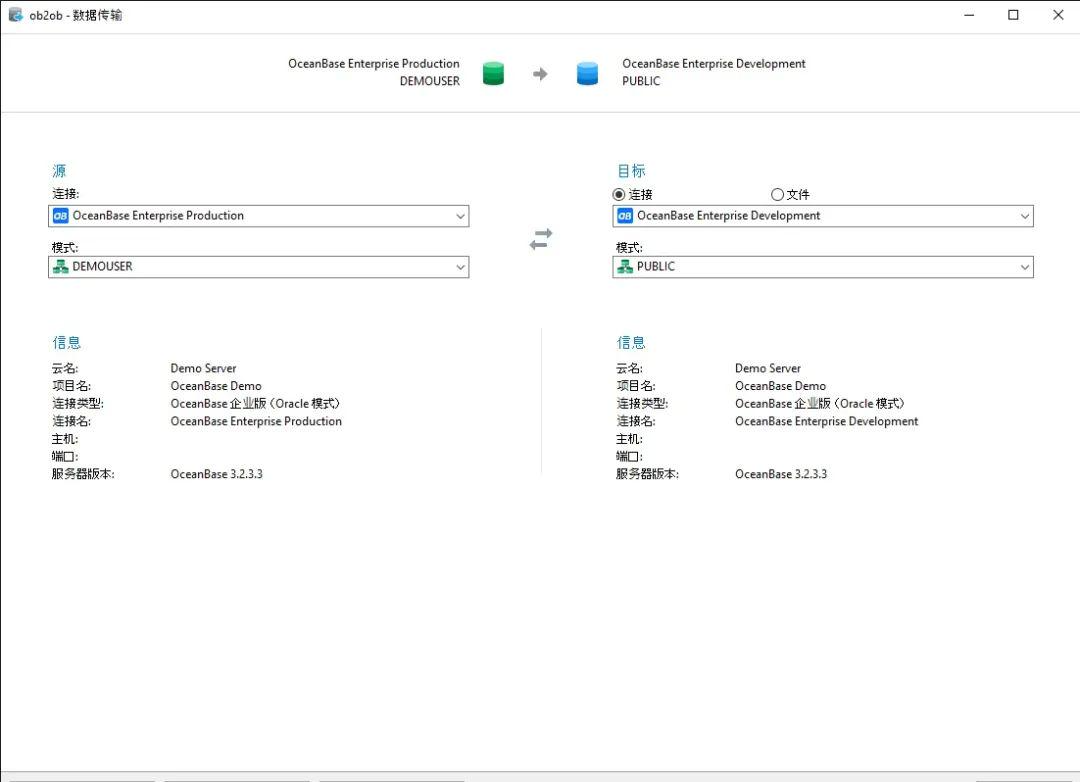Click the green source database icon in header

point(493,73)
